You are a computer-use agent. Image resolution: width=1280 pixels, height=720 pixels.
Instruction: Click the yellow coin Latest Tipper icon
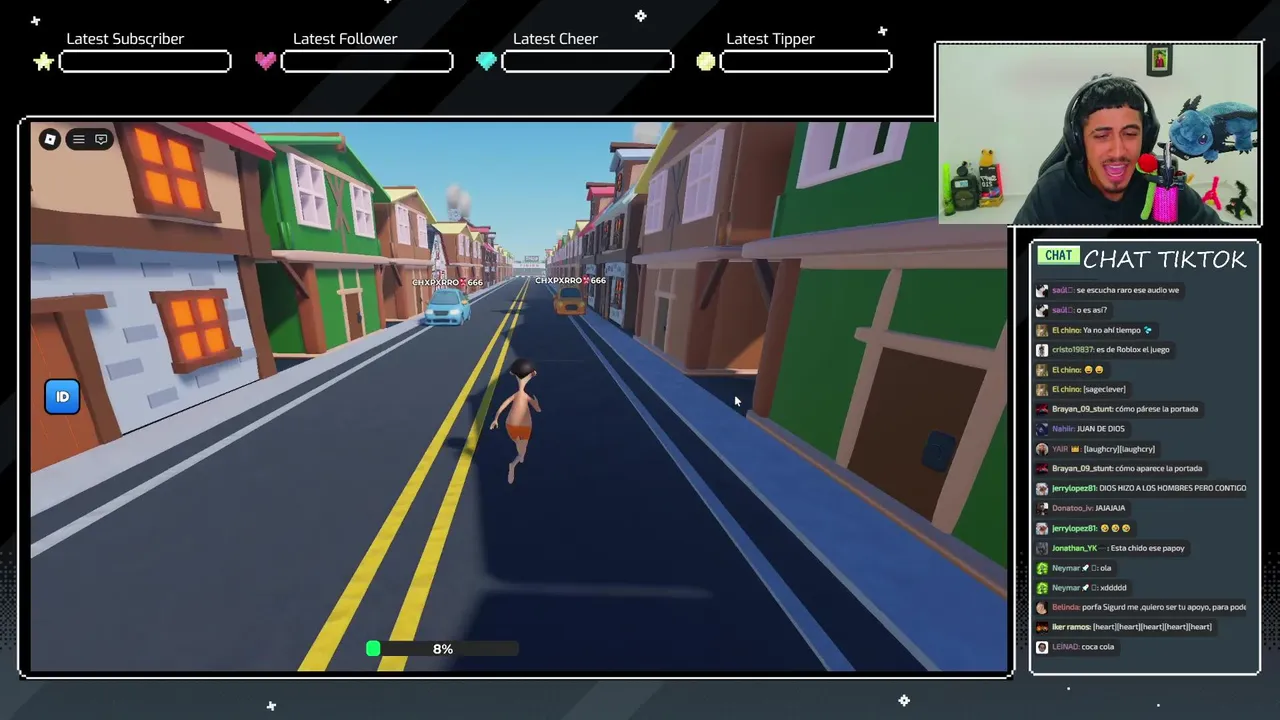click(x=706, y=61)
